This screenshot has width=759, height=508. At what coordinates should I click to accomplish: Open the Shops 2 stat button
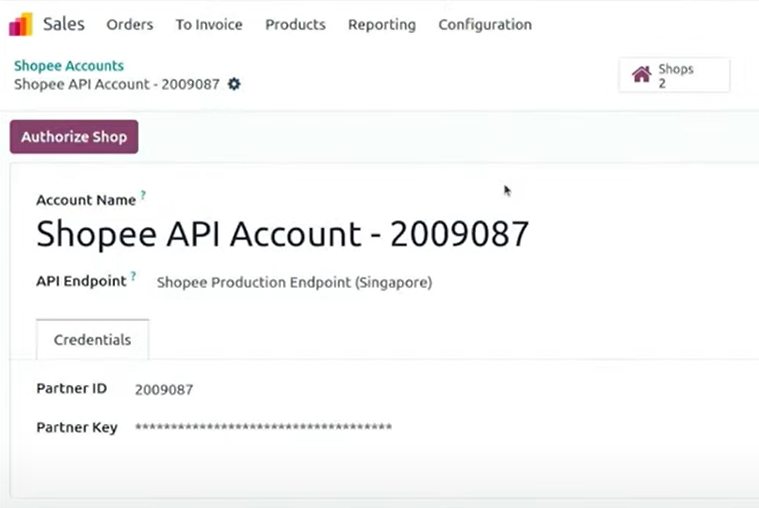(x=675, y=75)
